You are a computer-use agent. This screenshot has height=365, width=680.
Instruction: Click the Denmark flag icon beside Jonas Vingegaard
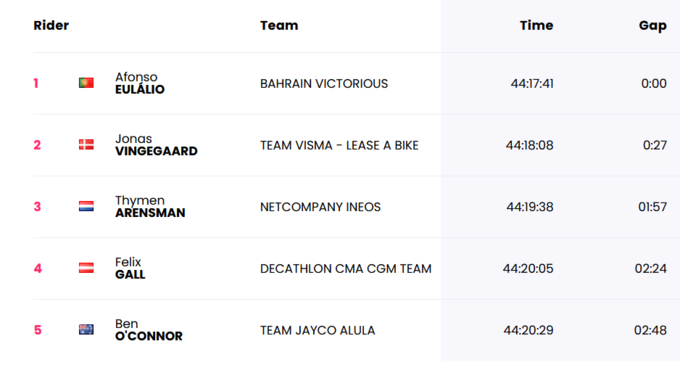click(x=86, y=144)
